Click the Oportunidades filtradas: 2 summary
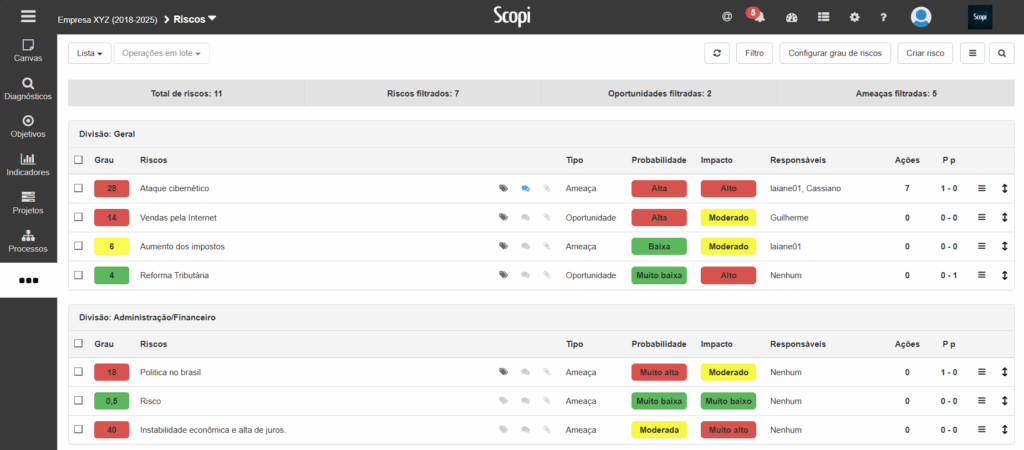 [x=659, y=93]
